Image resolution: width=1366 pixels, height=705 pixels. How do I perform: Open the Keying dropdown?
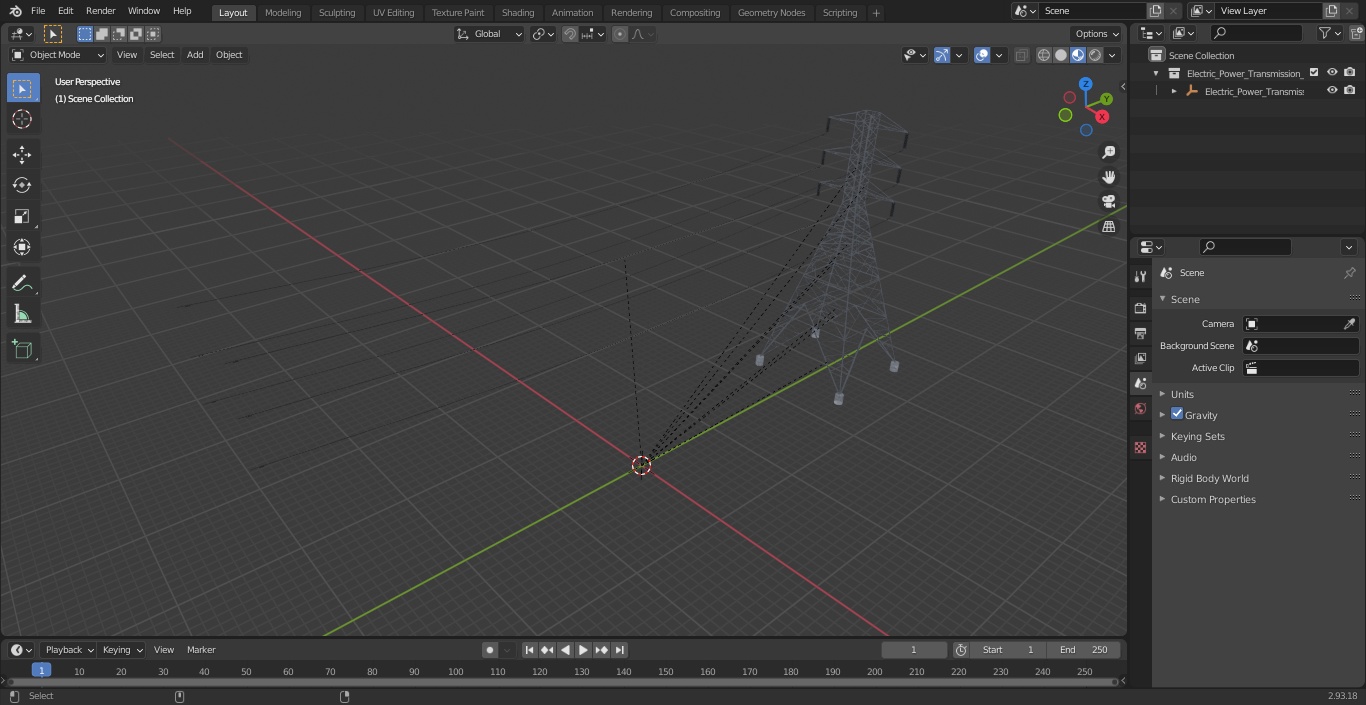click(122, 650)
